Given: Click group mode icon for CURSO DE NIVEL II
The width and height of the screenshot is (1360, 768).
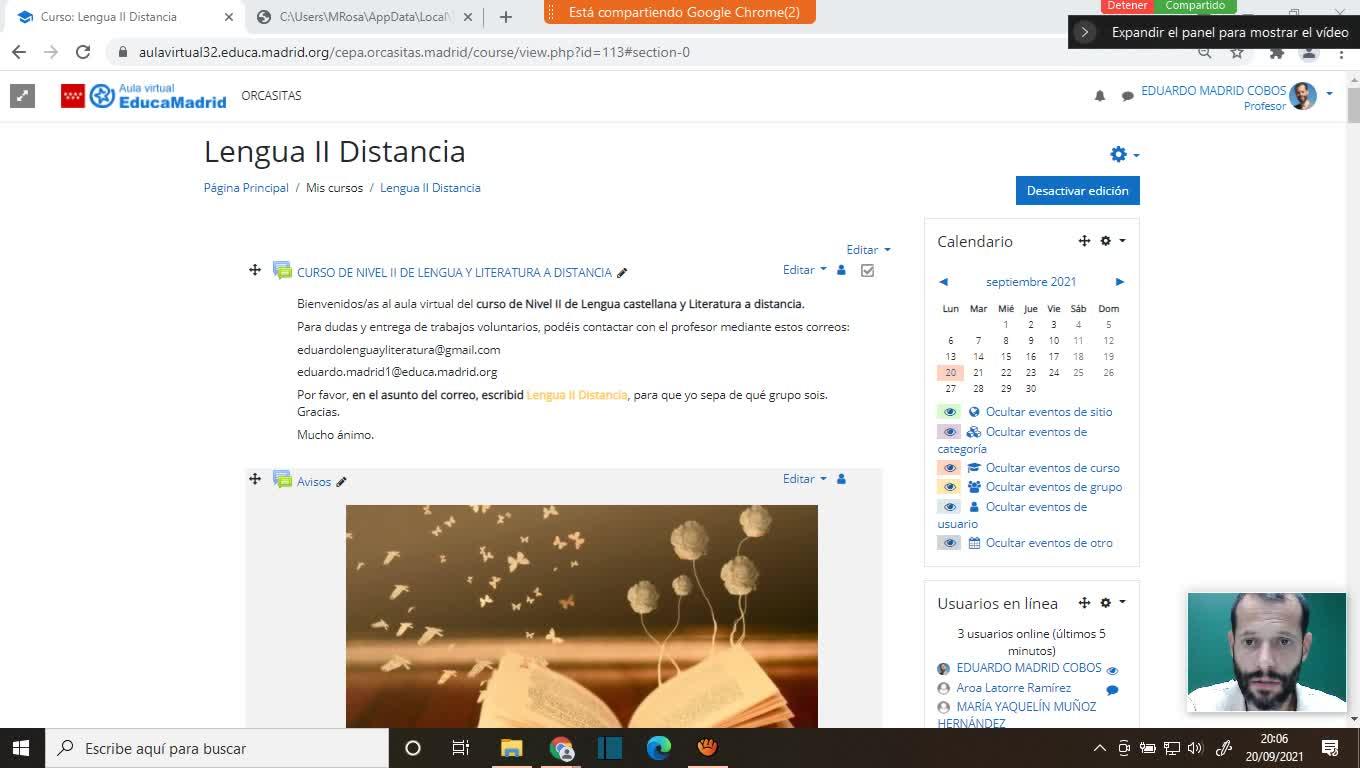Looking at the screenshot, I should [841, 270].
